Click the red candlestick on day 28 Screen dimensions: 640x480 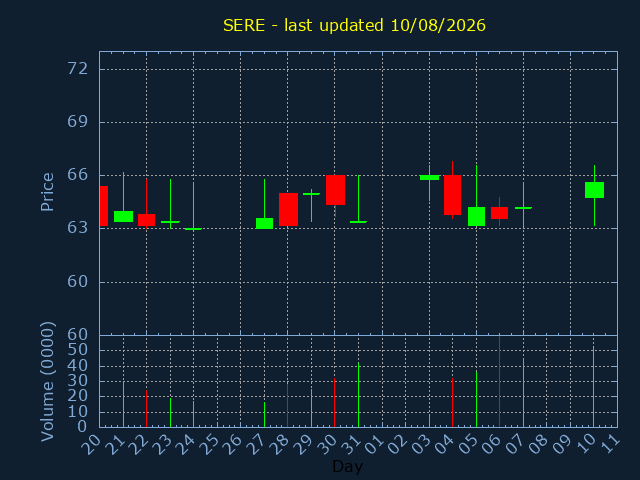(288, 209)
